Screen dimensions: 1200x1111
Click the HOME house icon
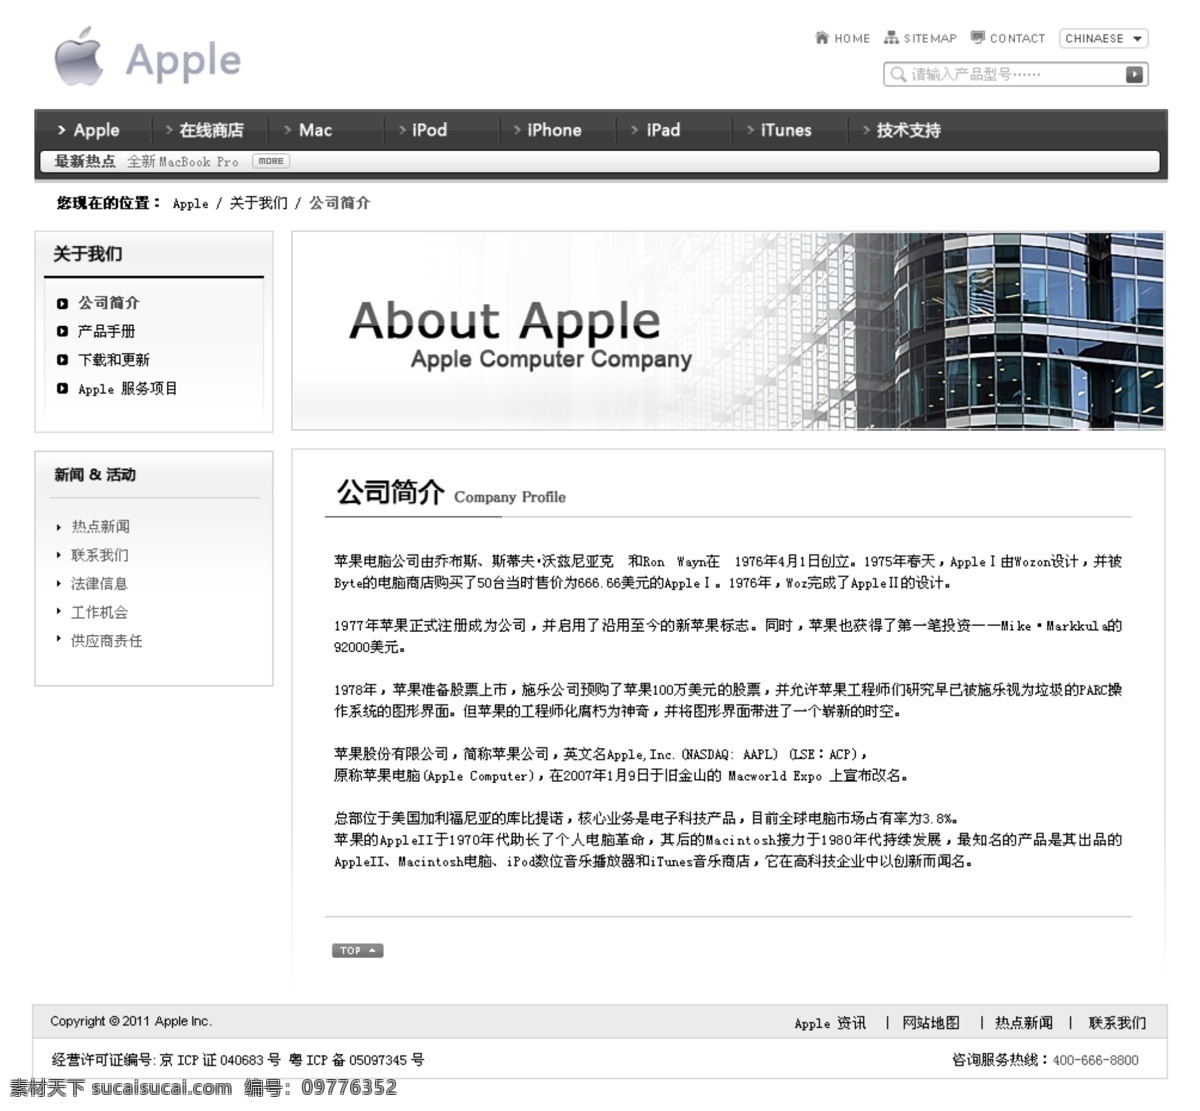822,38
